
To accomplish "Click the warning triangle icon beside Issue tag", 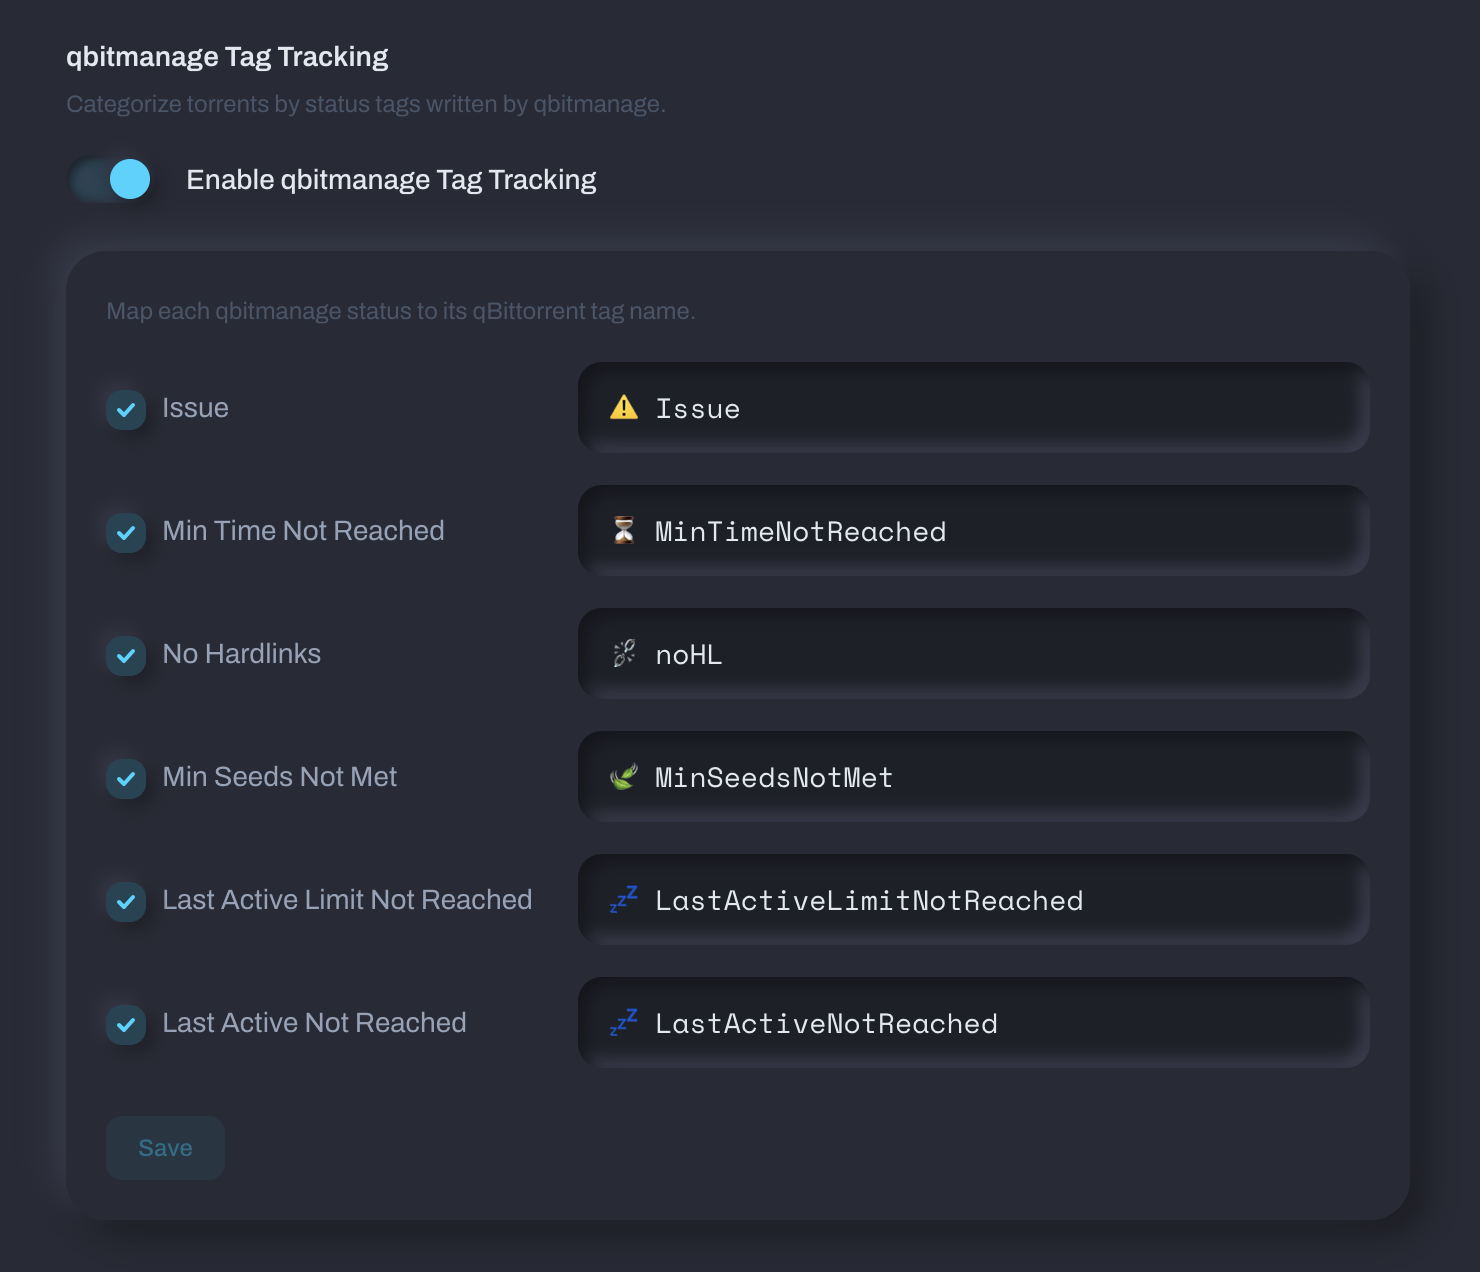I will (x=623, y=408).
